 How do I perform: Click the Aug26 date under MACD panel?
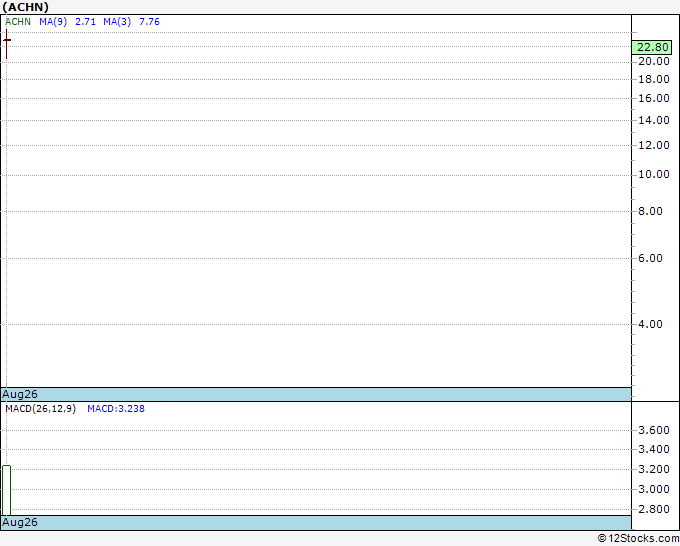[x=20, y=522]
